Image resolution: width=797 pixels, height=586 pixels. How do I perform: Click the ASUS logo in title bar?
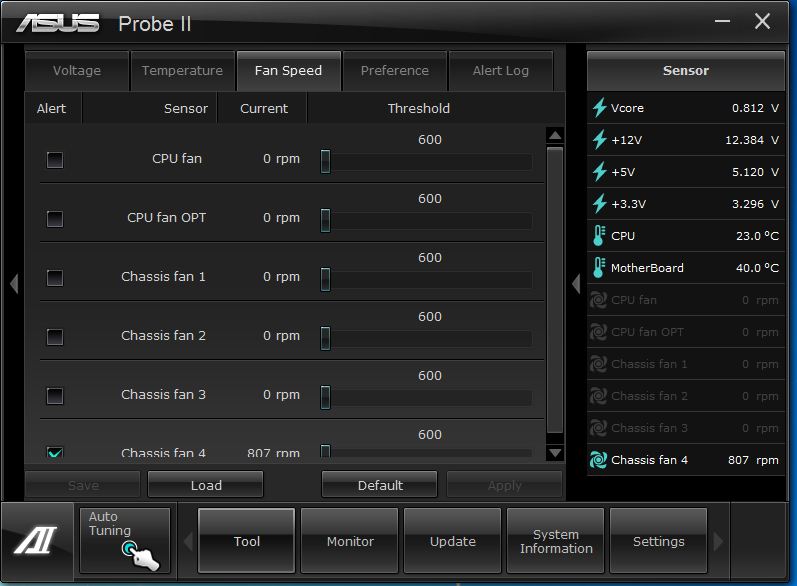[57, 23]
